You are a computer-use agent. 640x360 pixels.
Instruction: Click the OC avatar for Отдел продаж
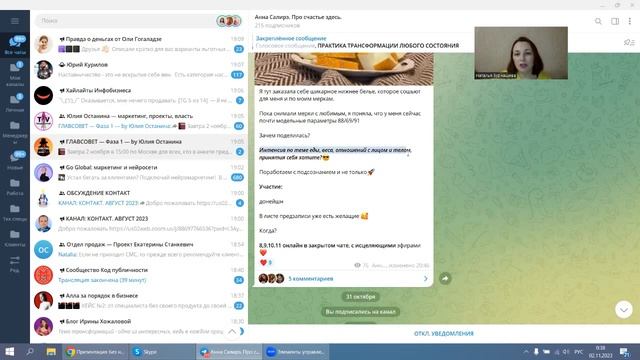coord(43,250)
